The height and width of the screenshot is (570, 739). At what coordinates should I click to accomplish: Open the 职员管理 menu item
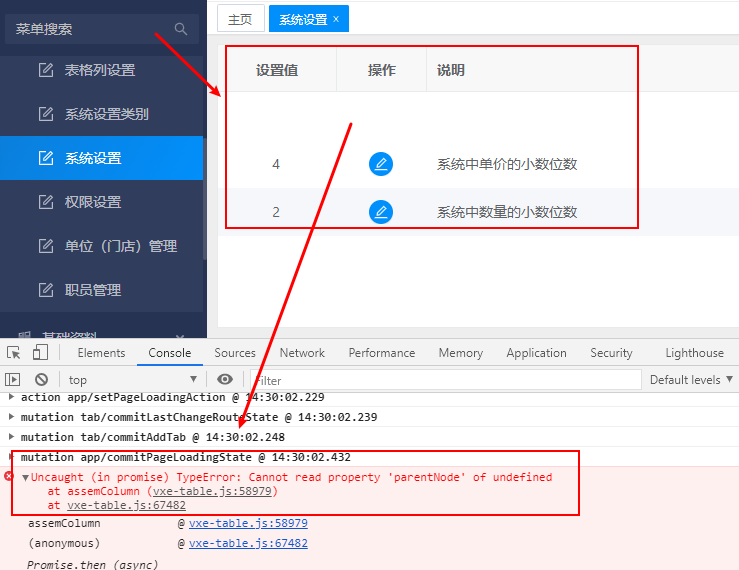click(101, 289)
